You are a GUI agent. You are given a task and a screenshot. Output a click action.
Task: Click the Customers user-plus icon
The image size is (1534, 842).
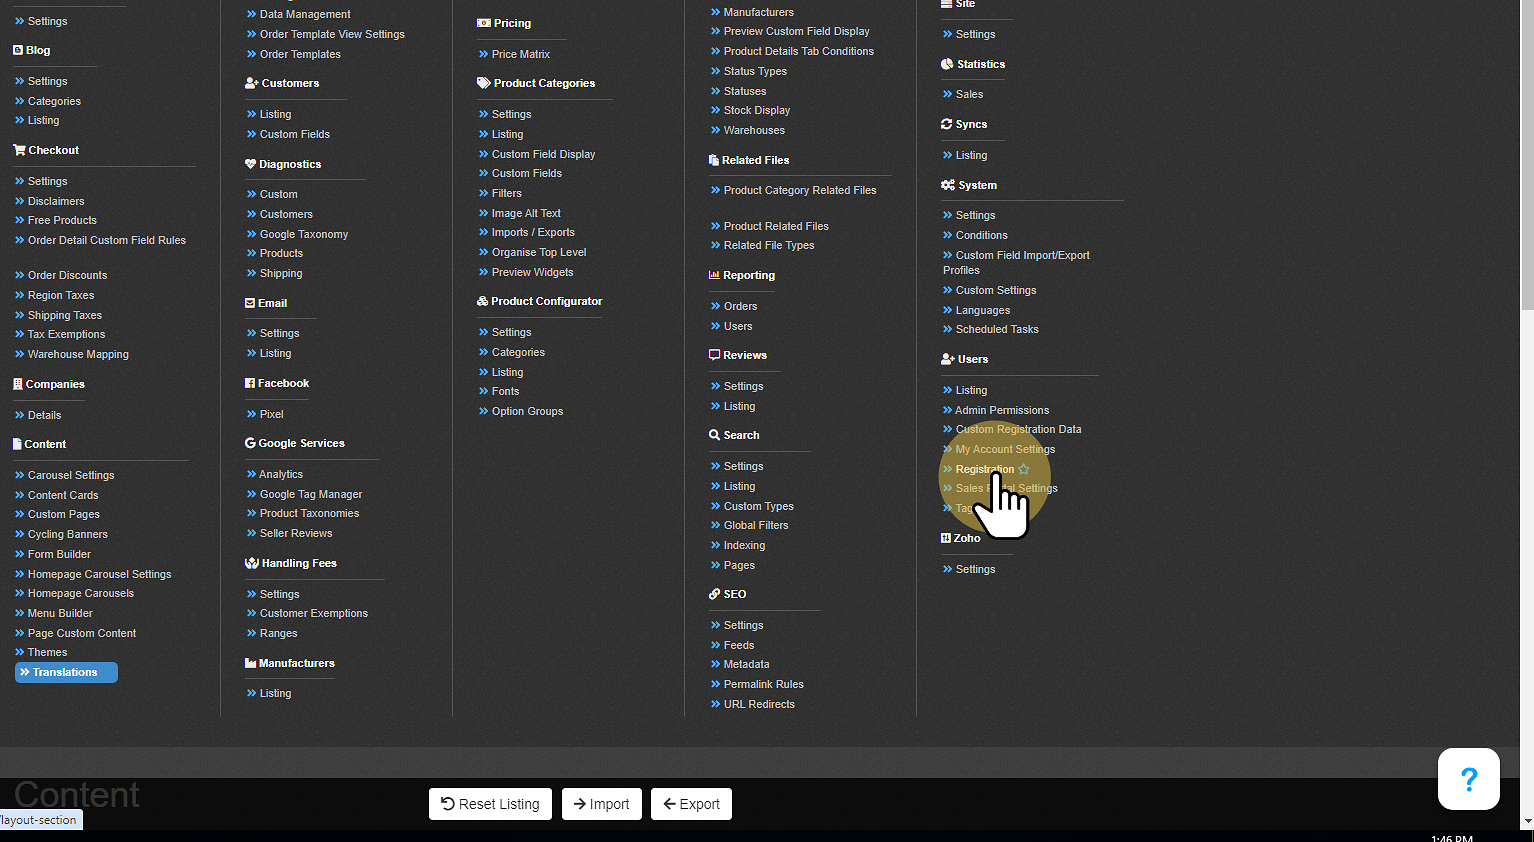click(252, 83)
